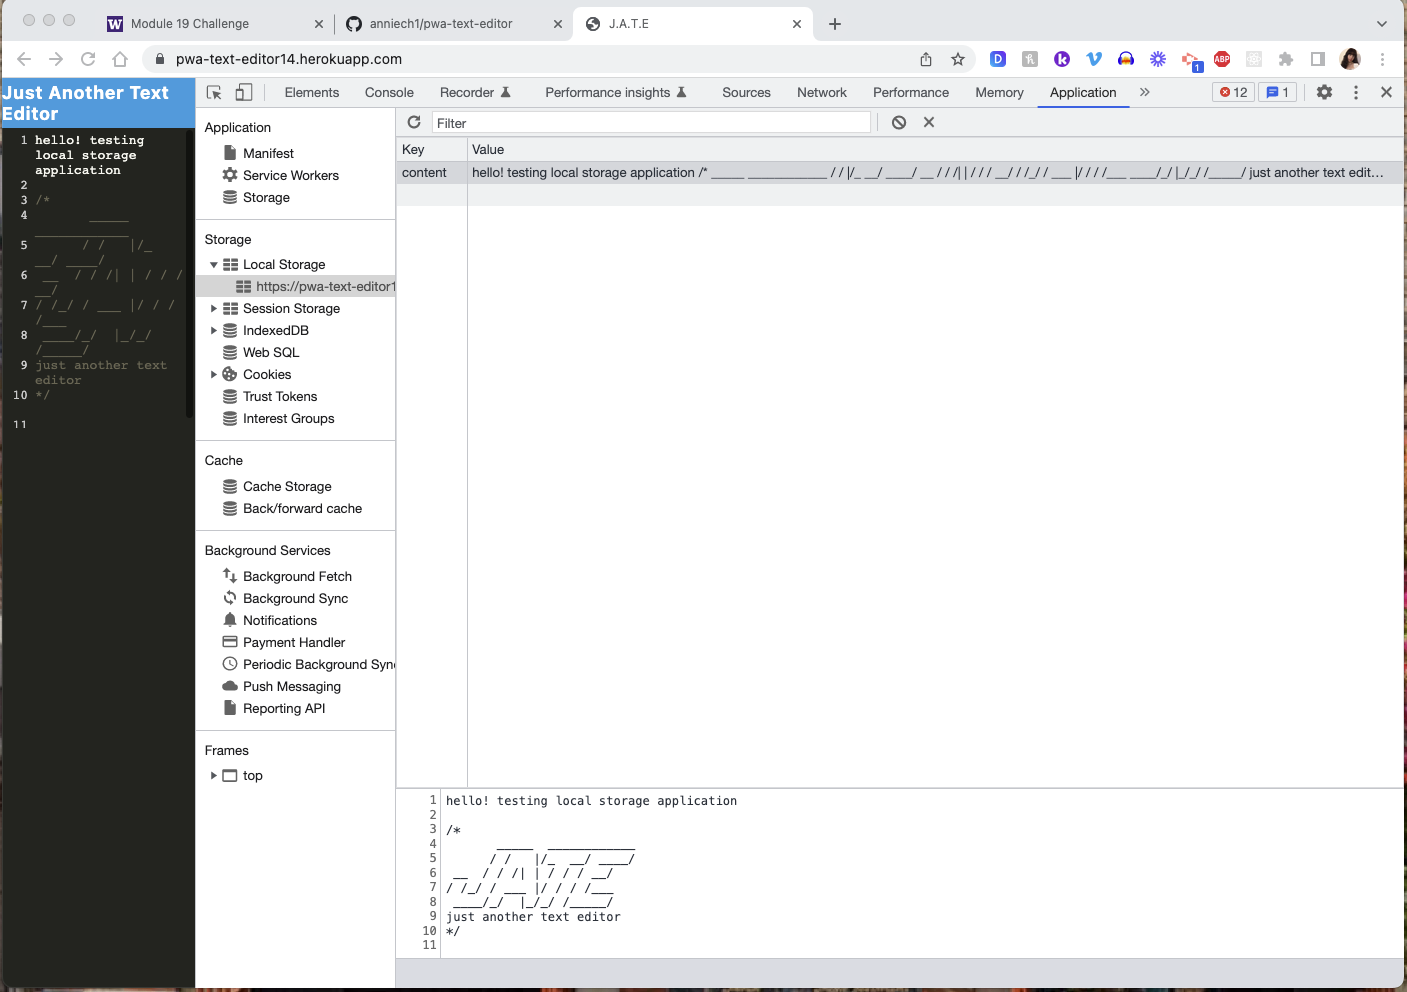Open DevTools settings gear

click(1324, 92)
